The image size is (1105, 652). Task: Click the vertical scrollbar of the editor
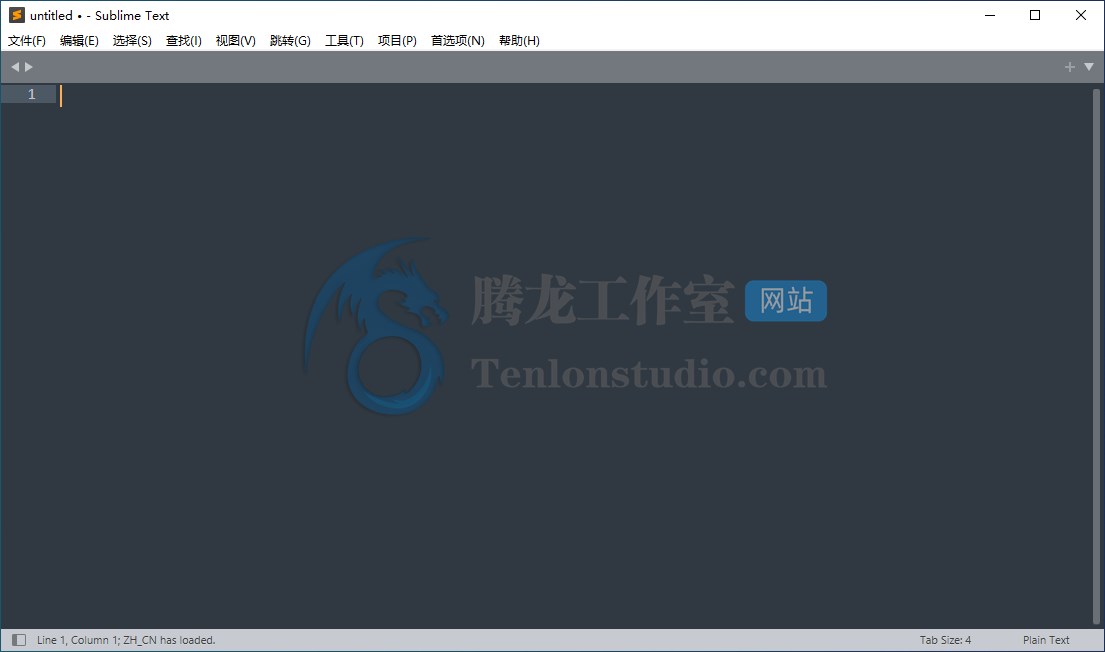[x=1096, y=356]
